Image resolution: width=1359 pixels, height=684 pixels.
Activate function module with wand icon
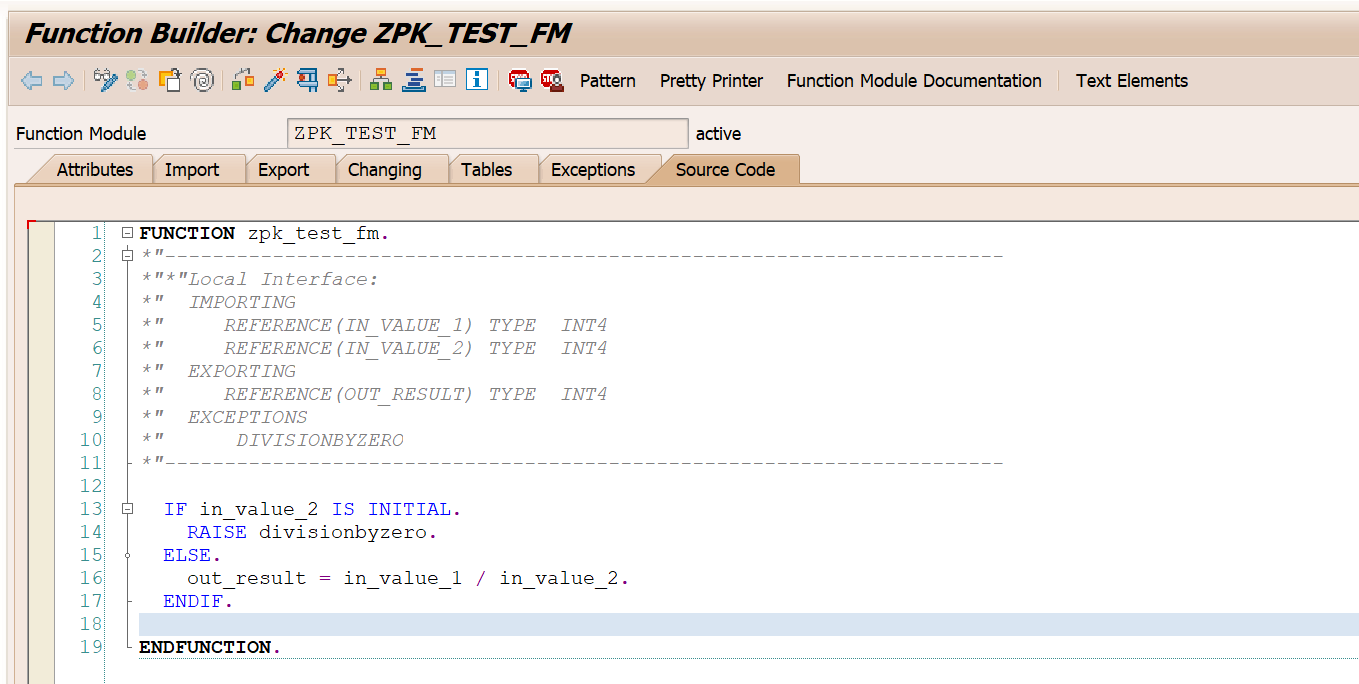[x=274, y=81]
